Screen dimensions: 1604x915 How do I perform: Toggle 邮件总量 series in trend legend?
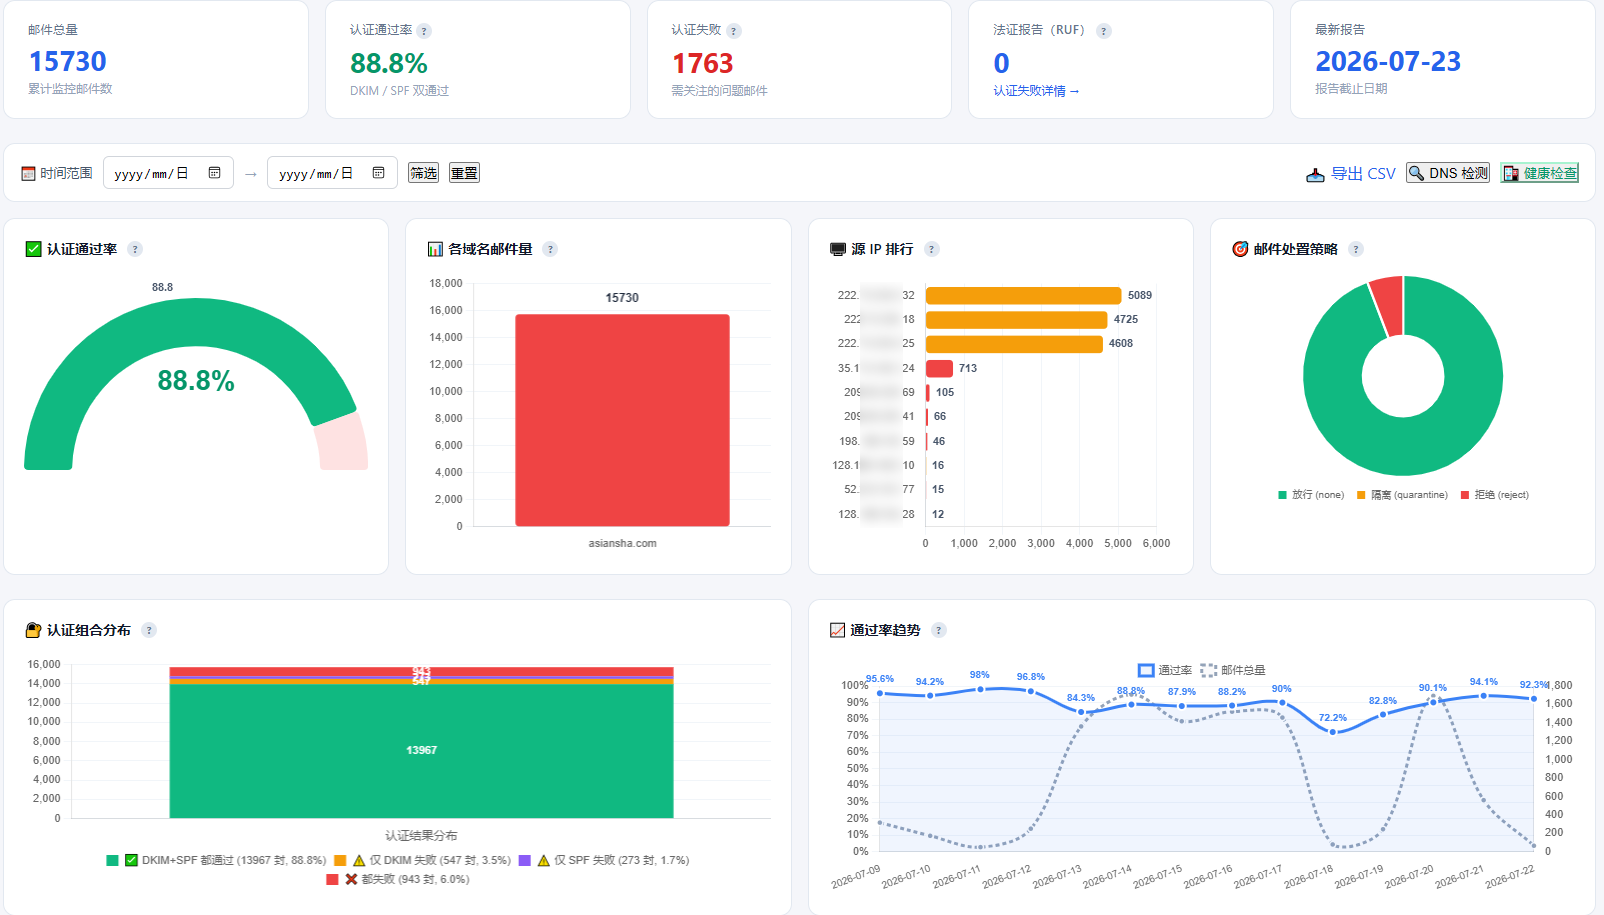1233,670
